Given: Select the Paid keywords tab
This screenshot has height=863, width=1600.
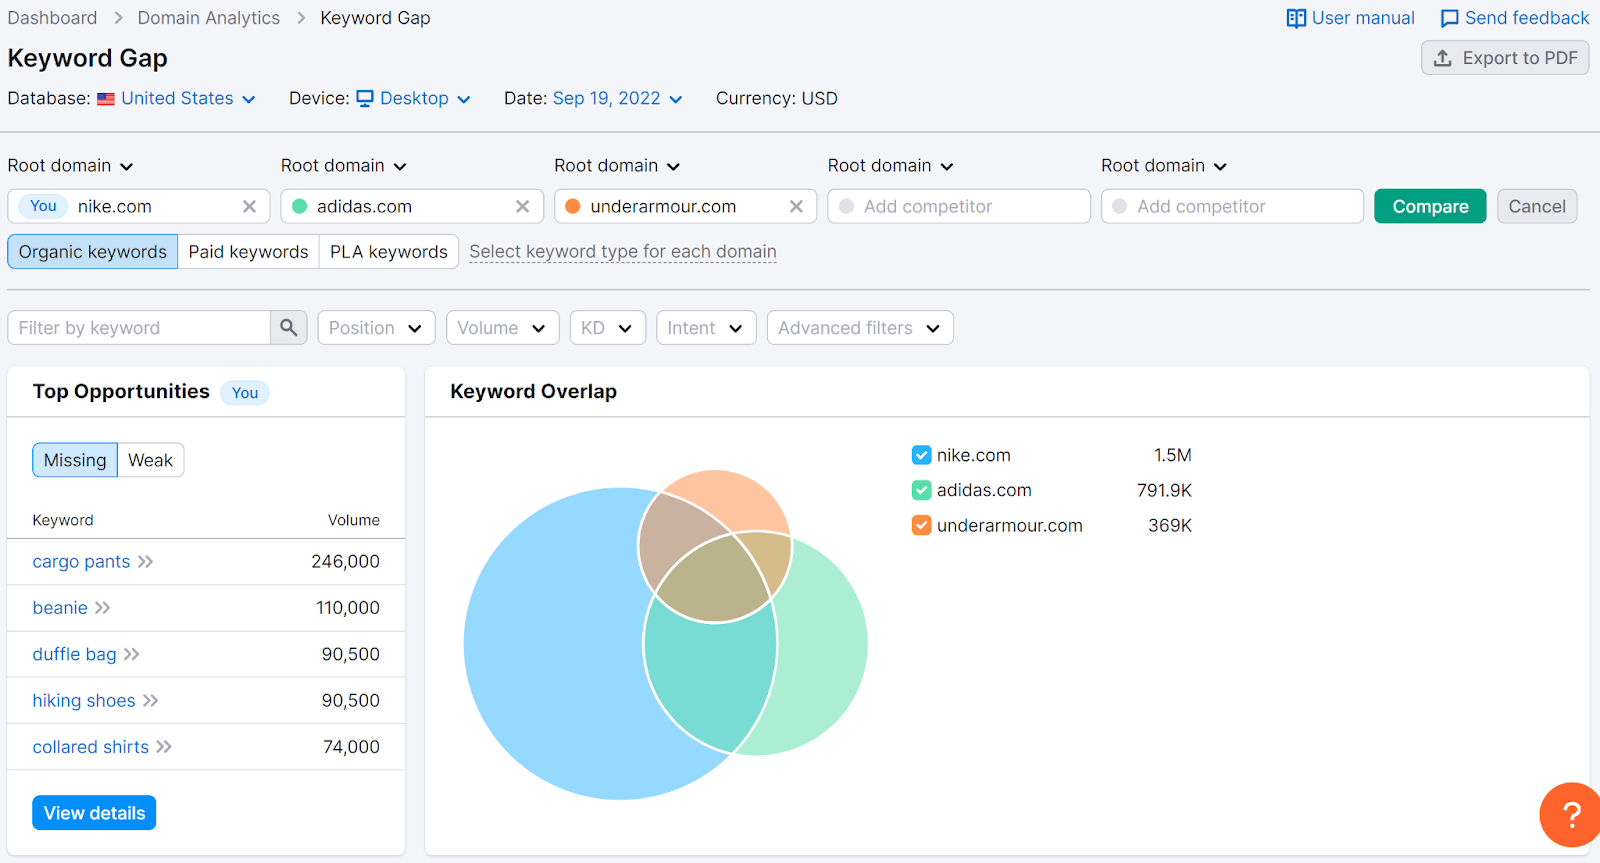Looking at the screenshot, I should [249, 252].
